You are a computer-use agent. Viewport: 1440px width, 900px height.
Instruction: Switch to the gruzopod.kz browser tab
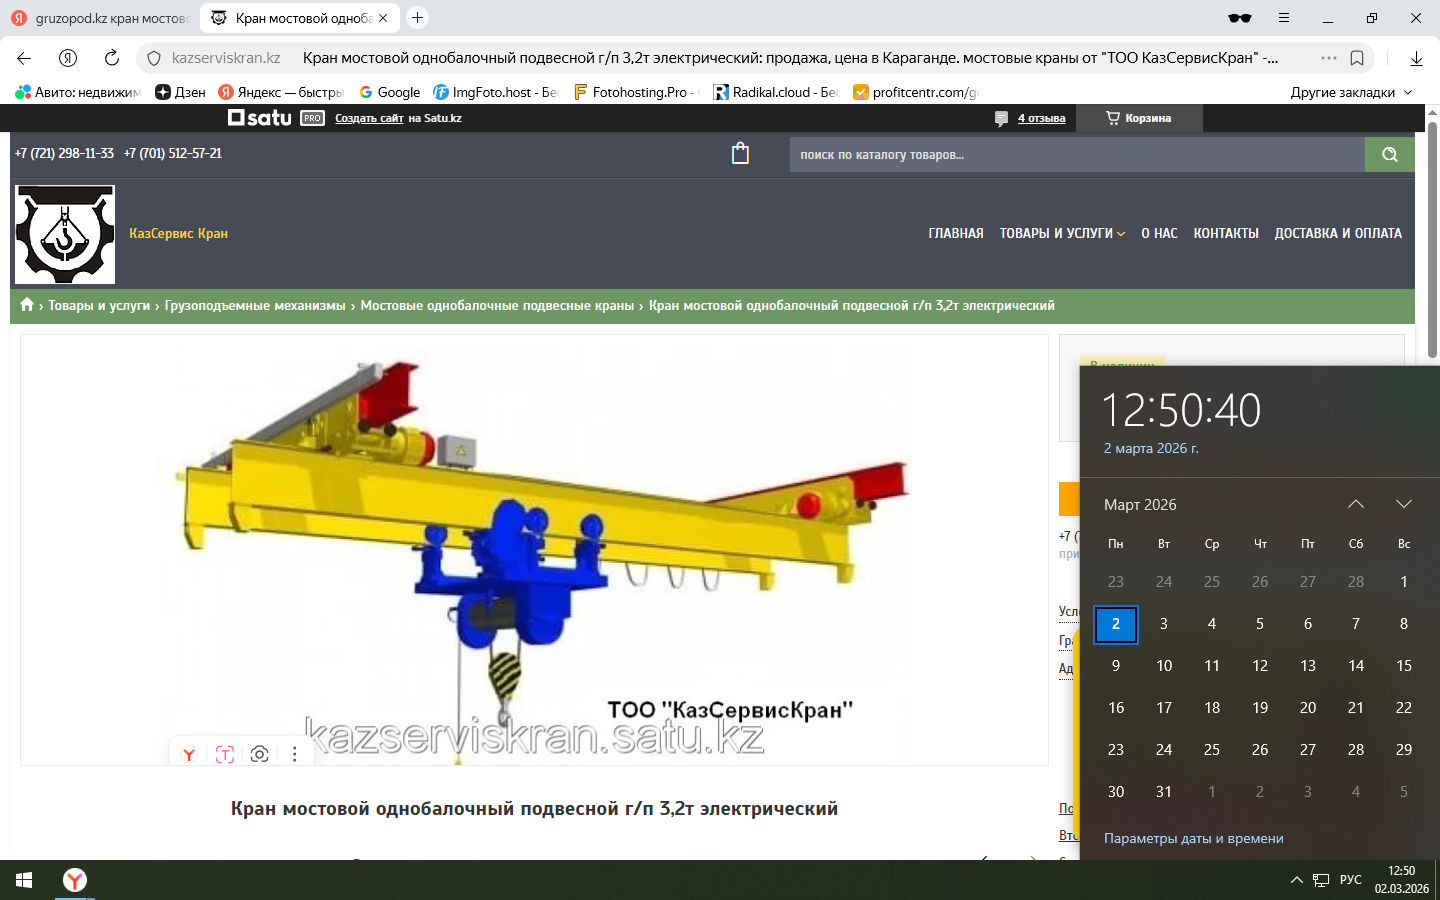point(100,18)
